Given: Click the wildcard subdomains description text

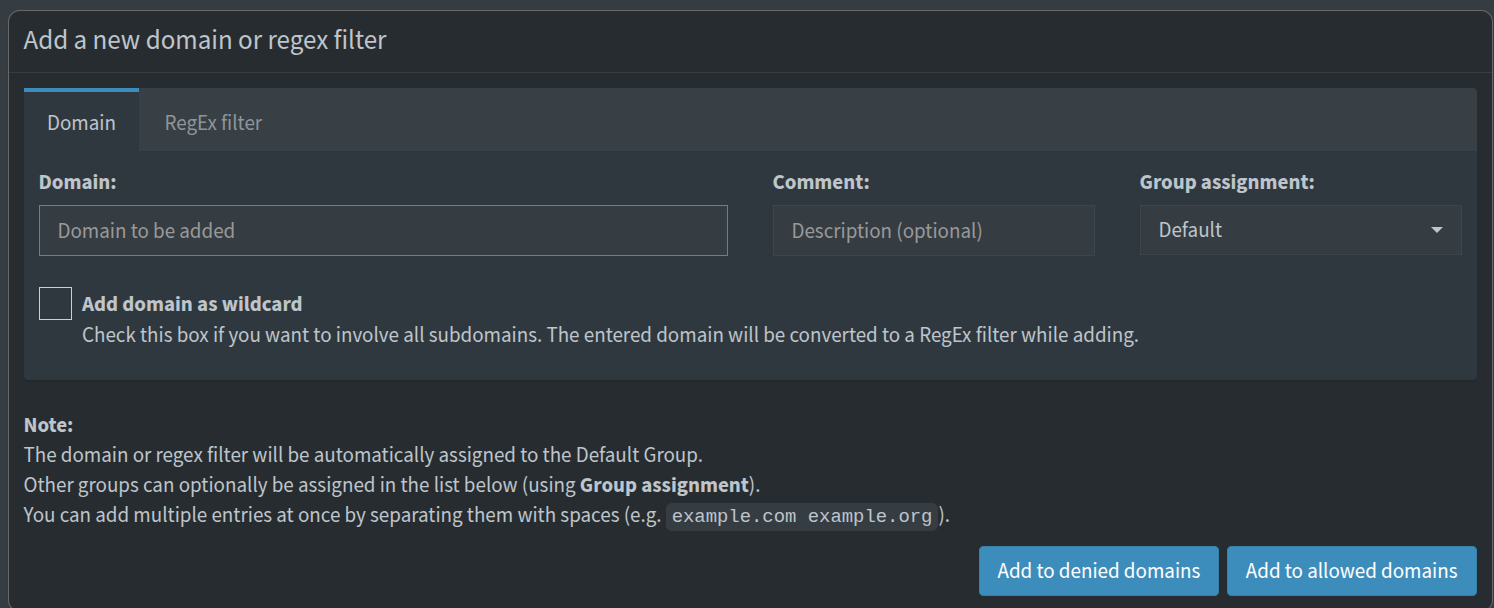Looking at the screenshot, I should pyautogui.click(x=610, y=335).
